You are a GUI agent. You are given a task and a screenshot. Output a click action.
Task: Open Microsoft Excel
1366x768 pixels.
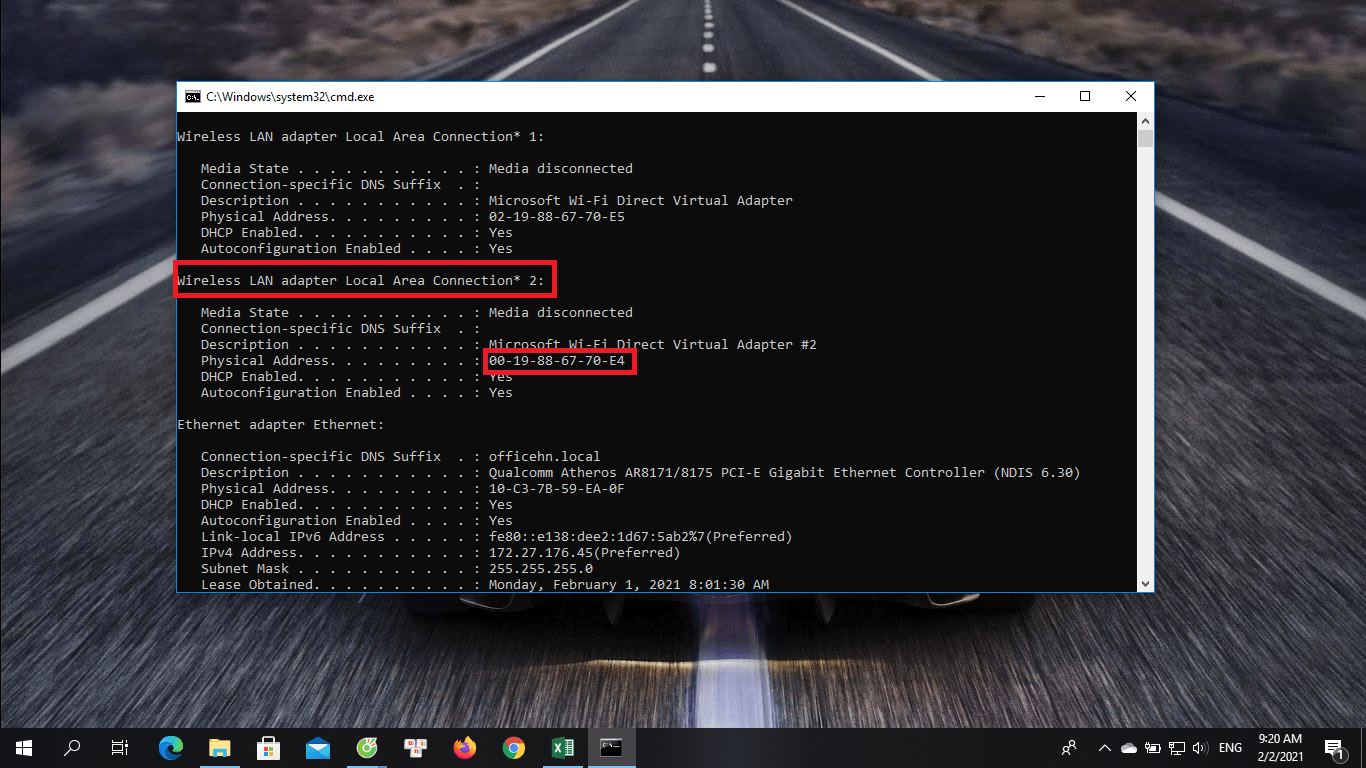(562, 747)
